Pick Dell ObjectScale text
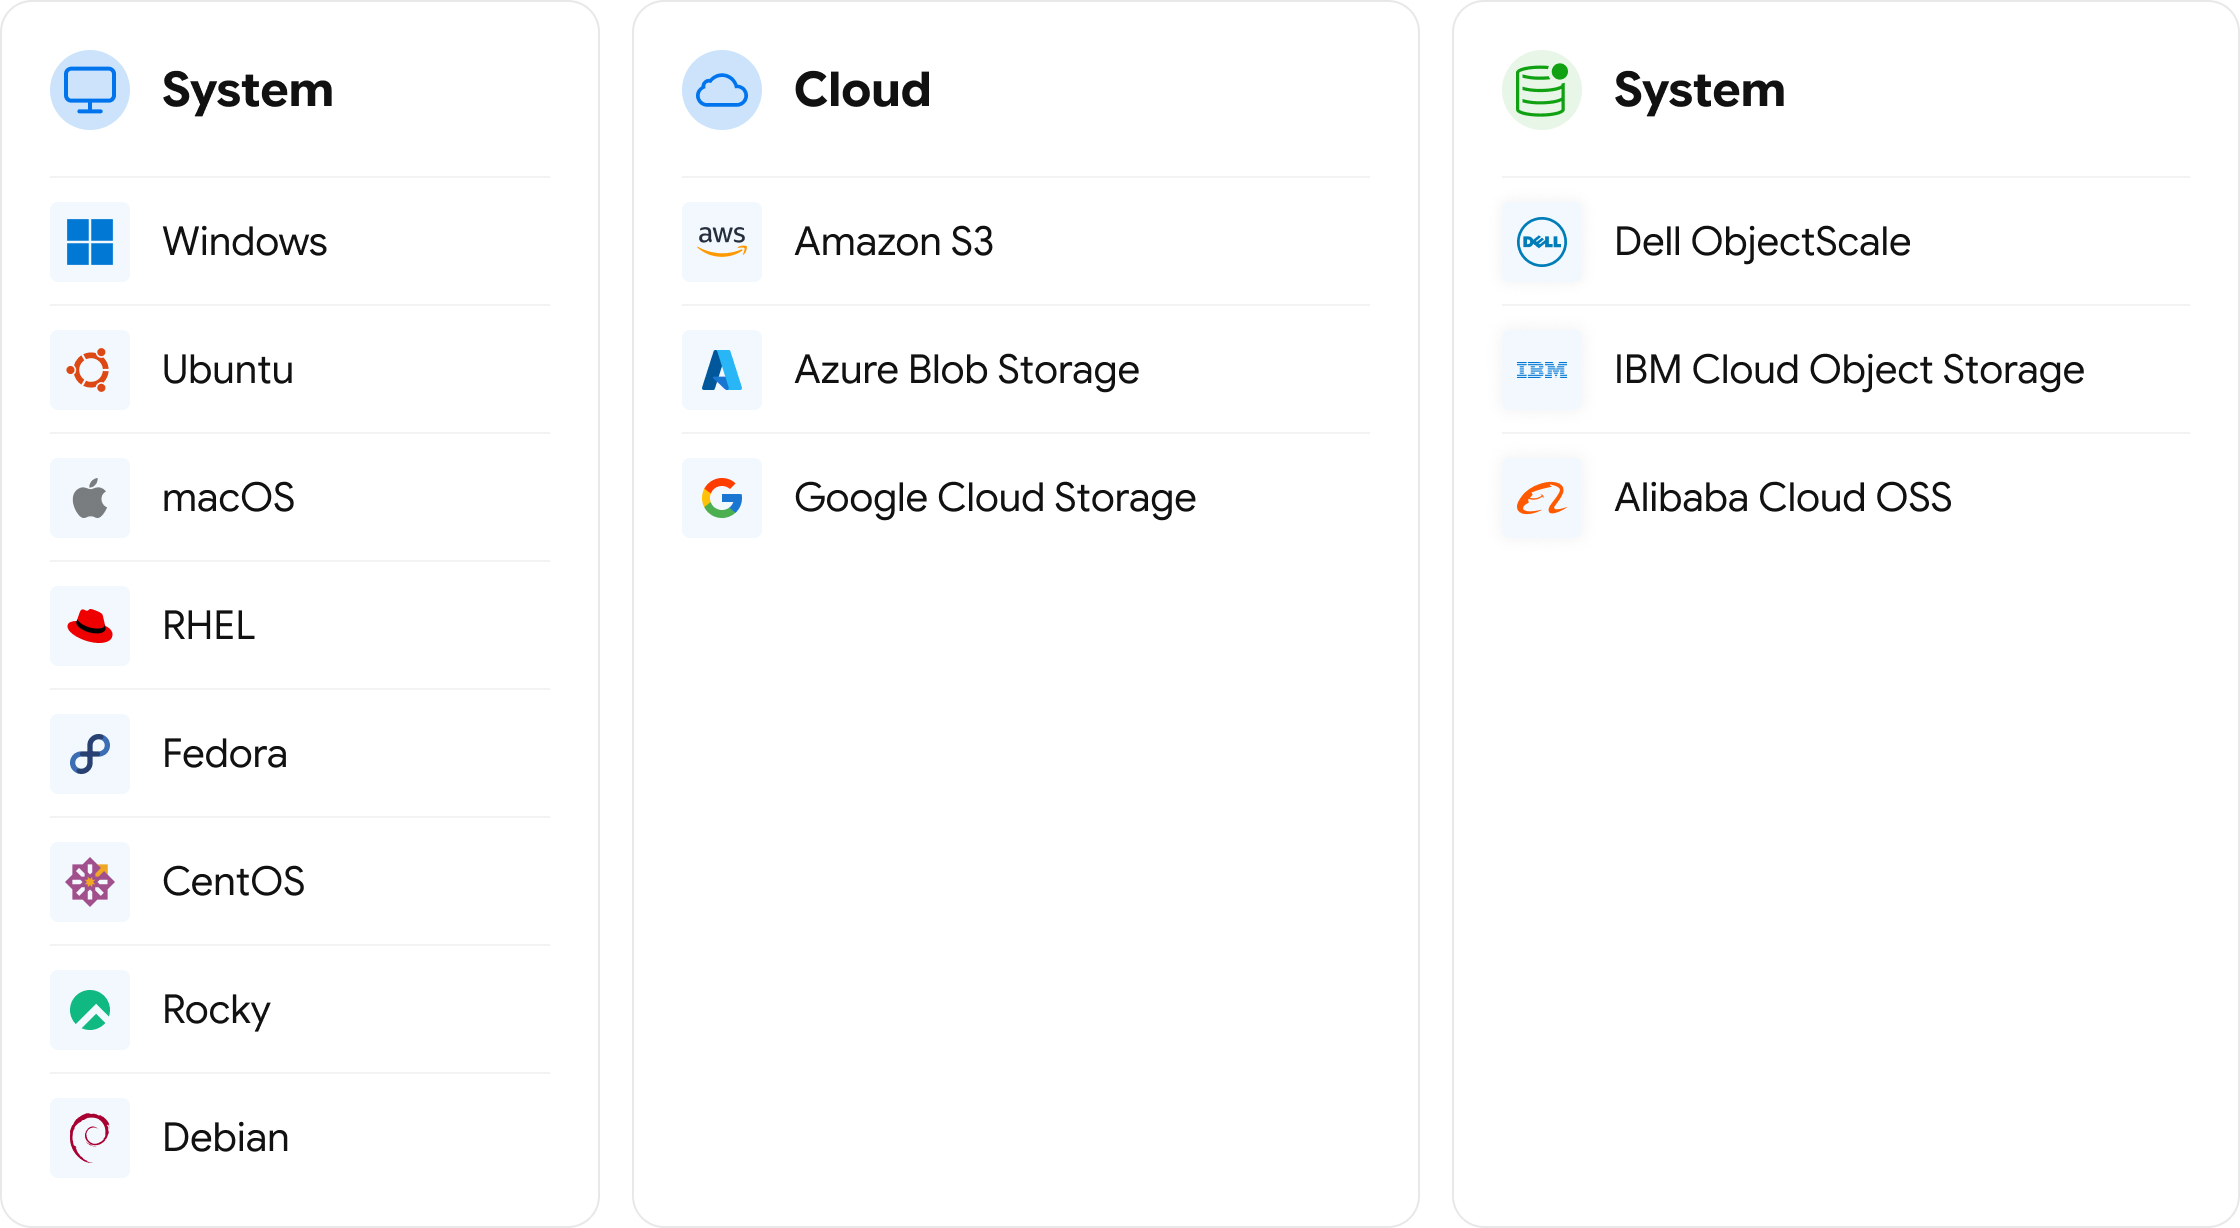 1763,242
